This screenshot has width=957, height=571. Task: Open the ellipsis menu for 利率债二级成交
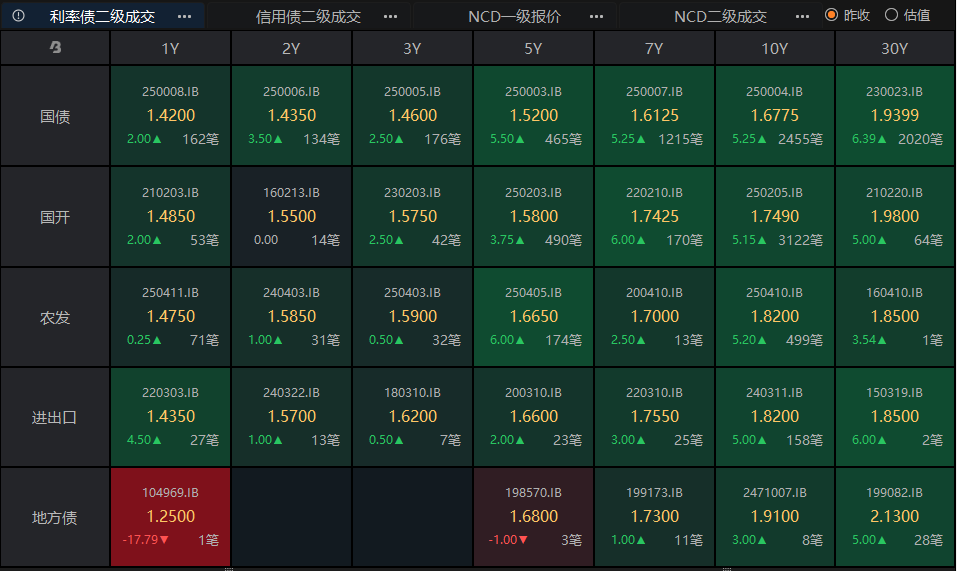pyautogui.click(x=184, y=16)
